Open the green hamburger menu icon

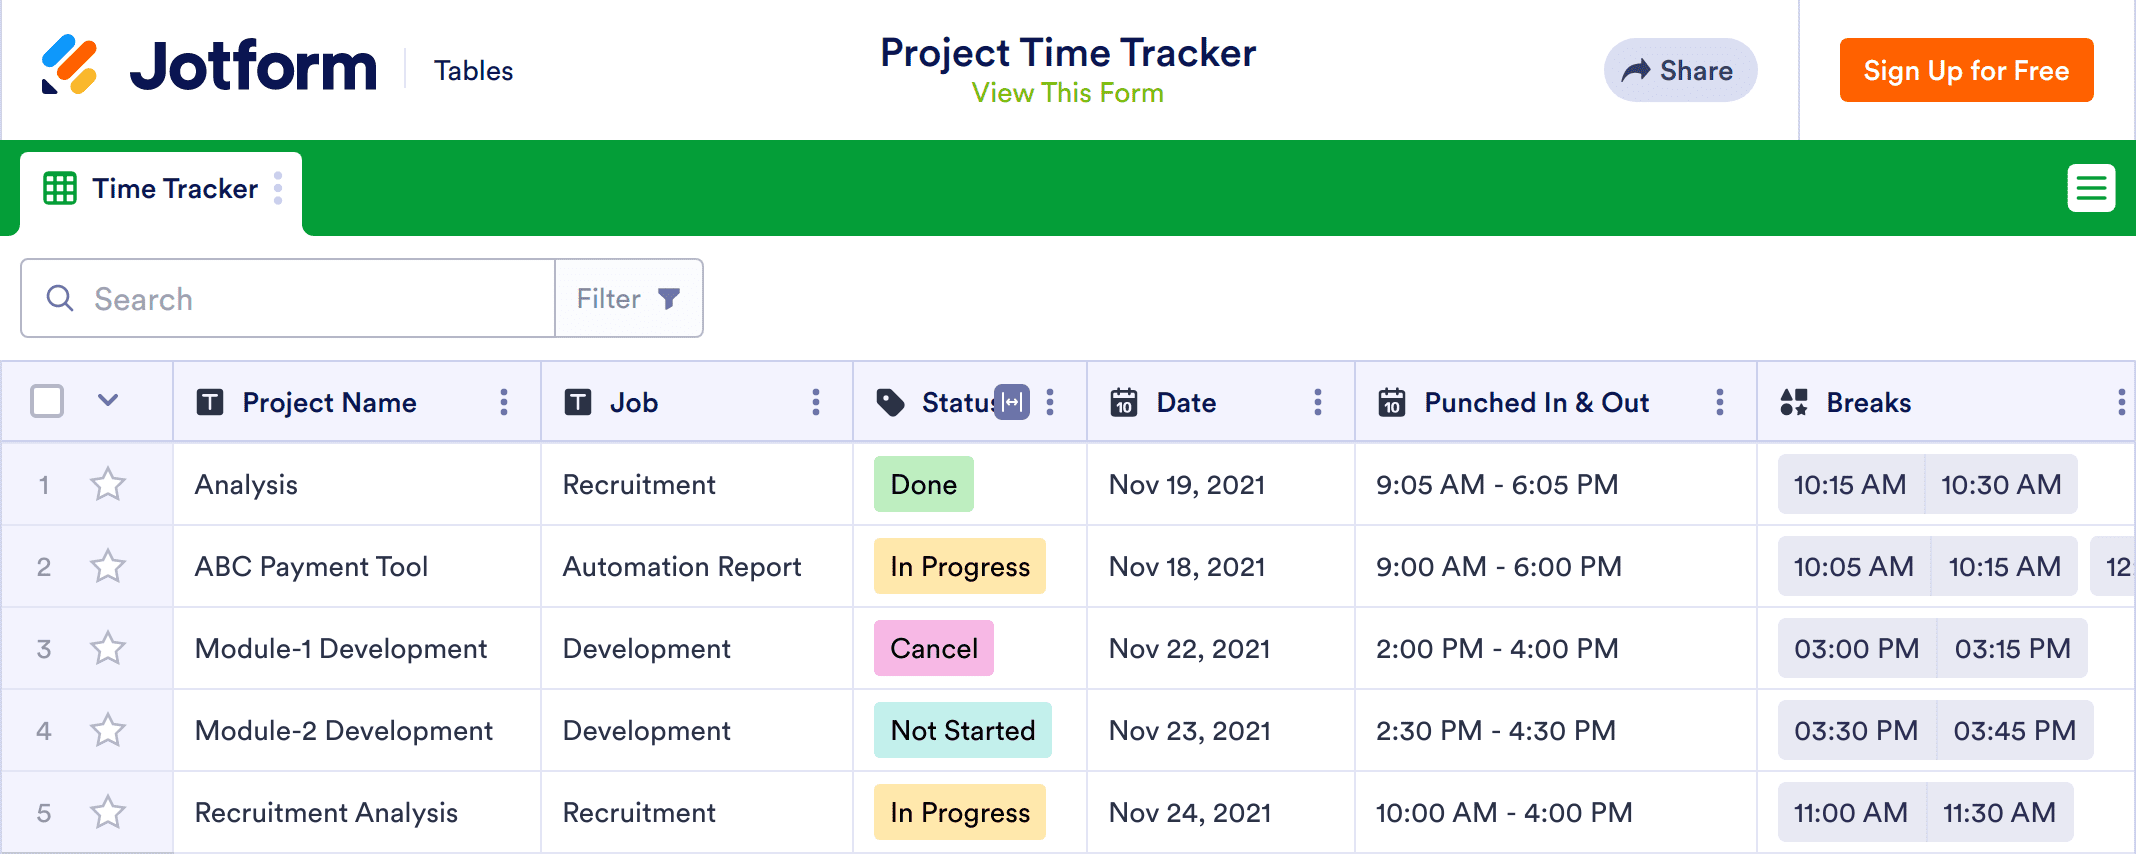coord(2091,188)
